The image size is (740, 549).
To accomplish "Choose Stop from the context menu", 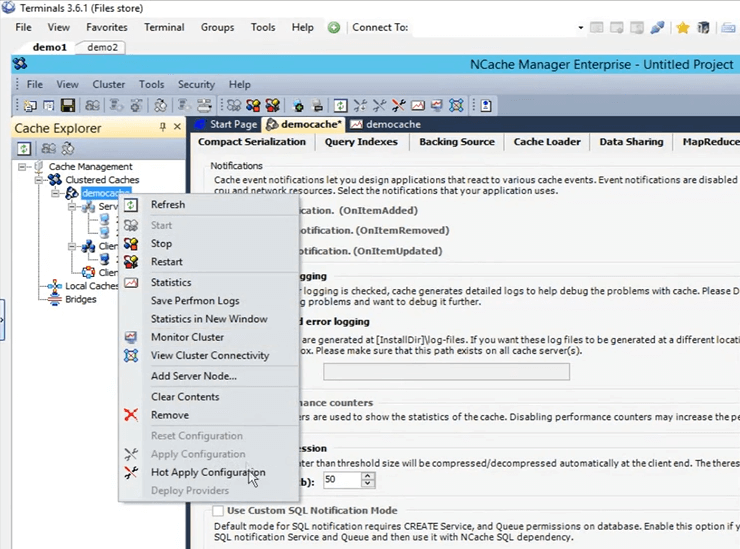I will [208, 244].
